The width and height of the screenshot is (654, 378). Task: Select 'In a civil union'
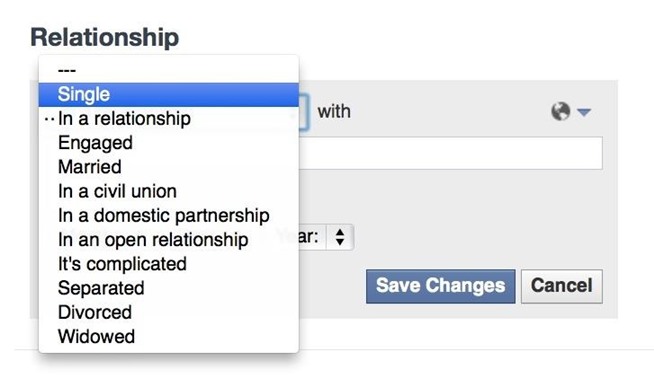pyautogui.click(x=169, y=191)
